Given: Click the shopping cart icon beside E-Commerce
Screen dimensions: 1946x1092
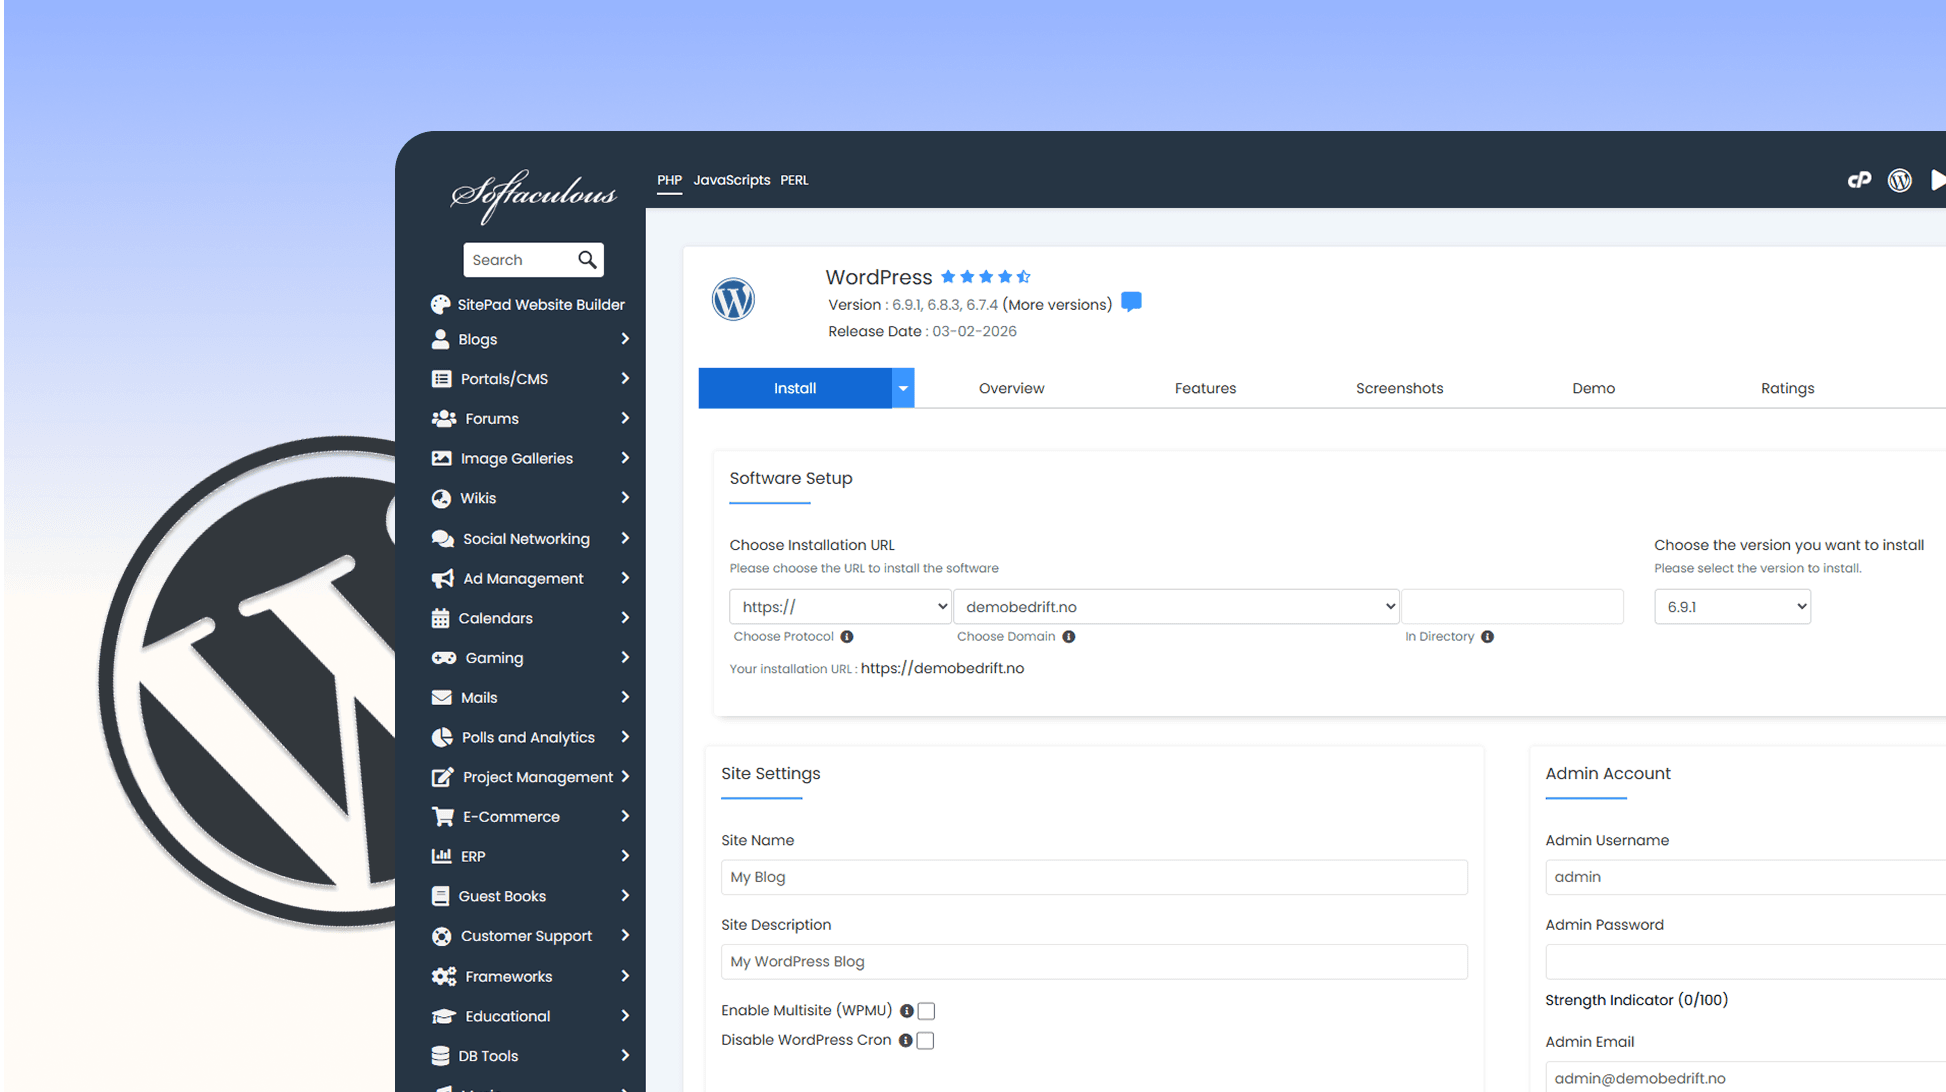Looking at the screenshot, I should [x=442, y=816].
